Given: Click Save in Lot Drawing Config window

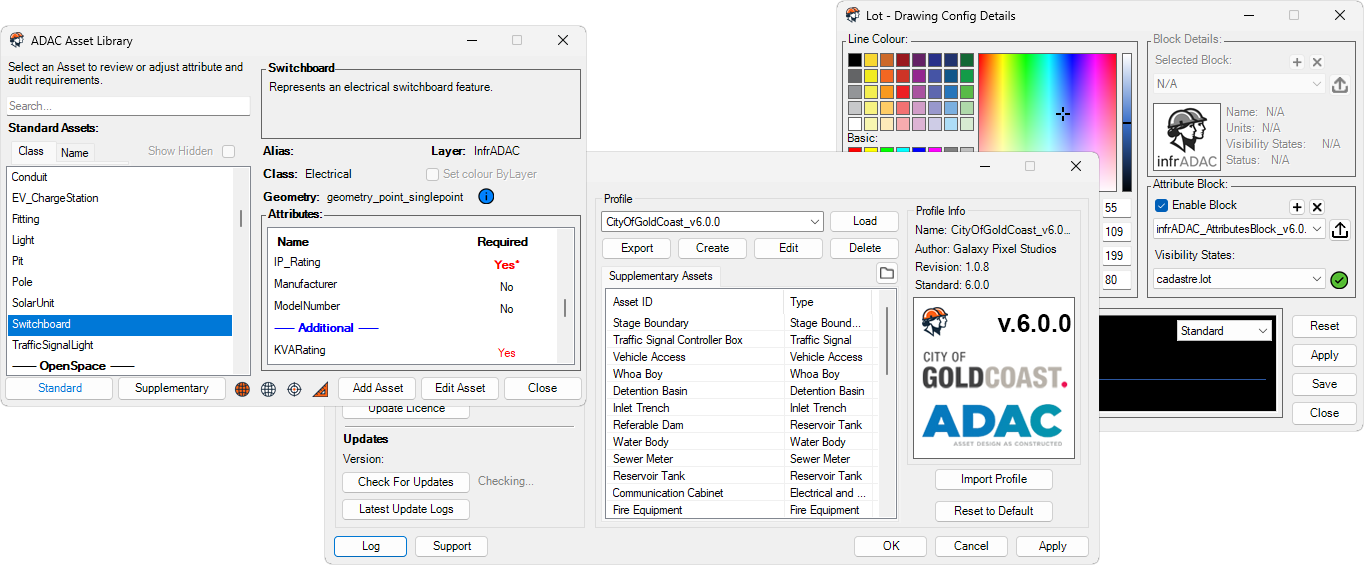Looking at the screenshot, I should pos(1324,384).
